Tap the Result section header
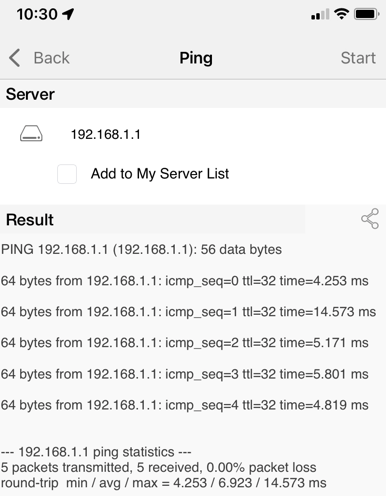This screenshot has width=386, height=496. click(30, 220)
